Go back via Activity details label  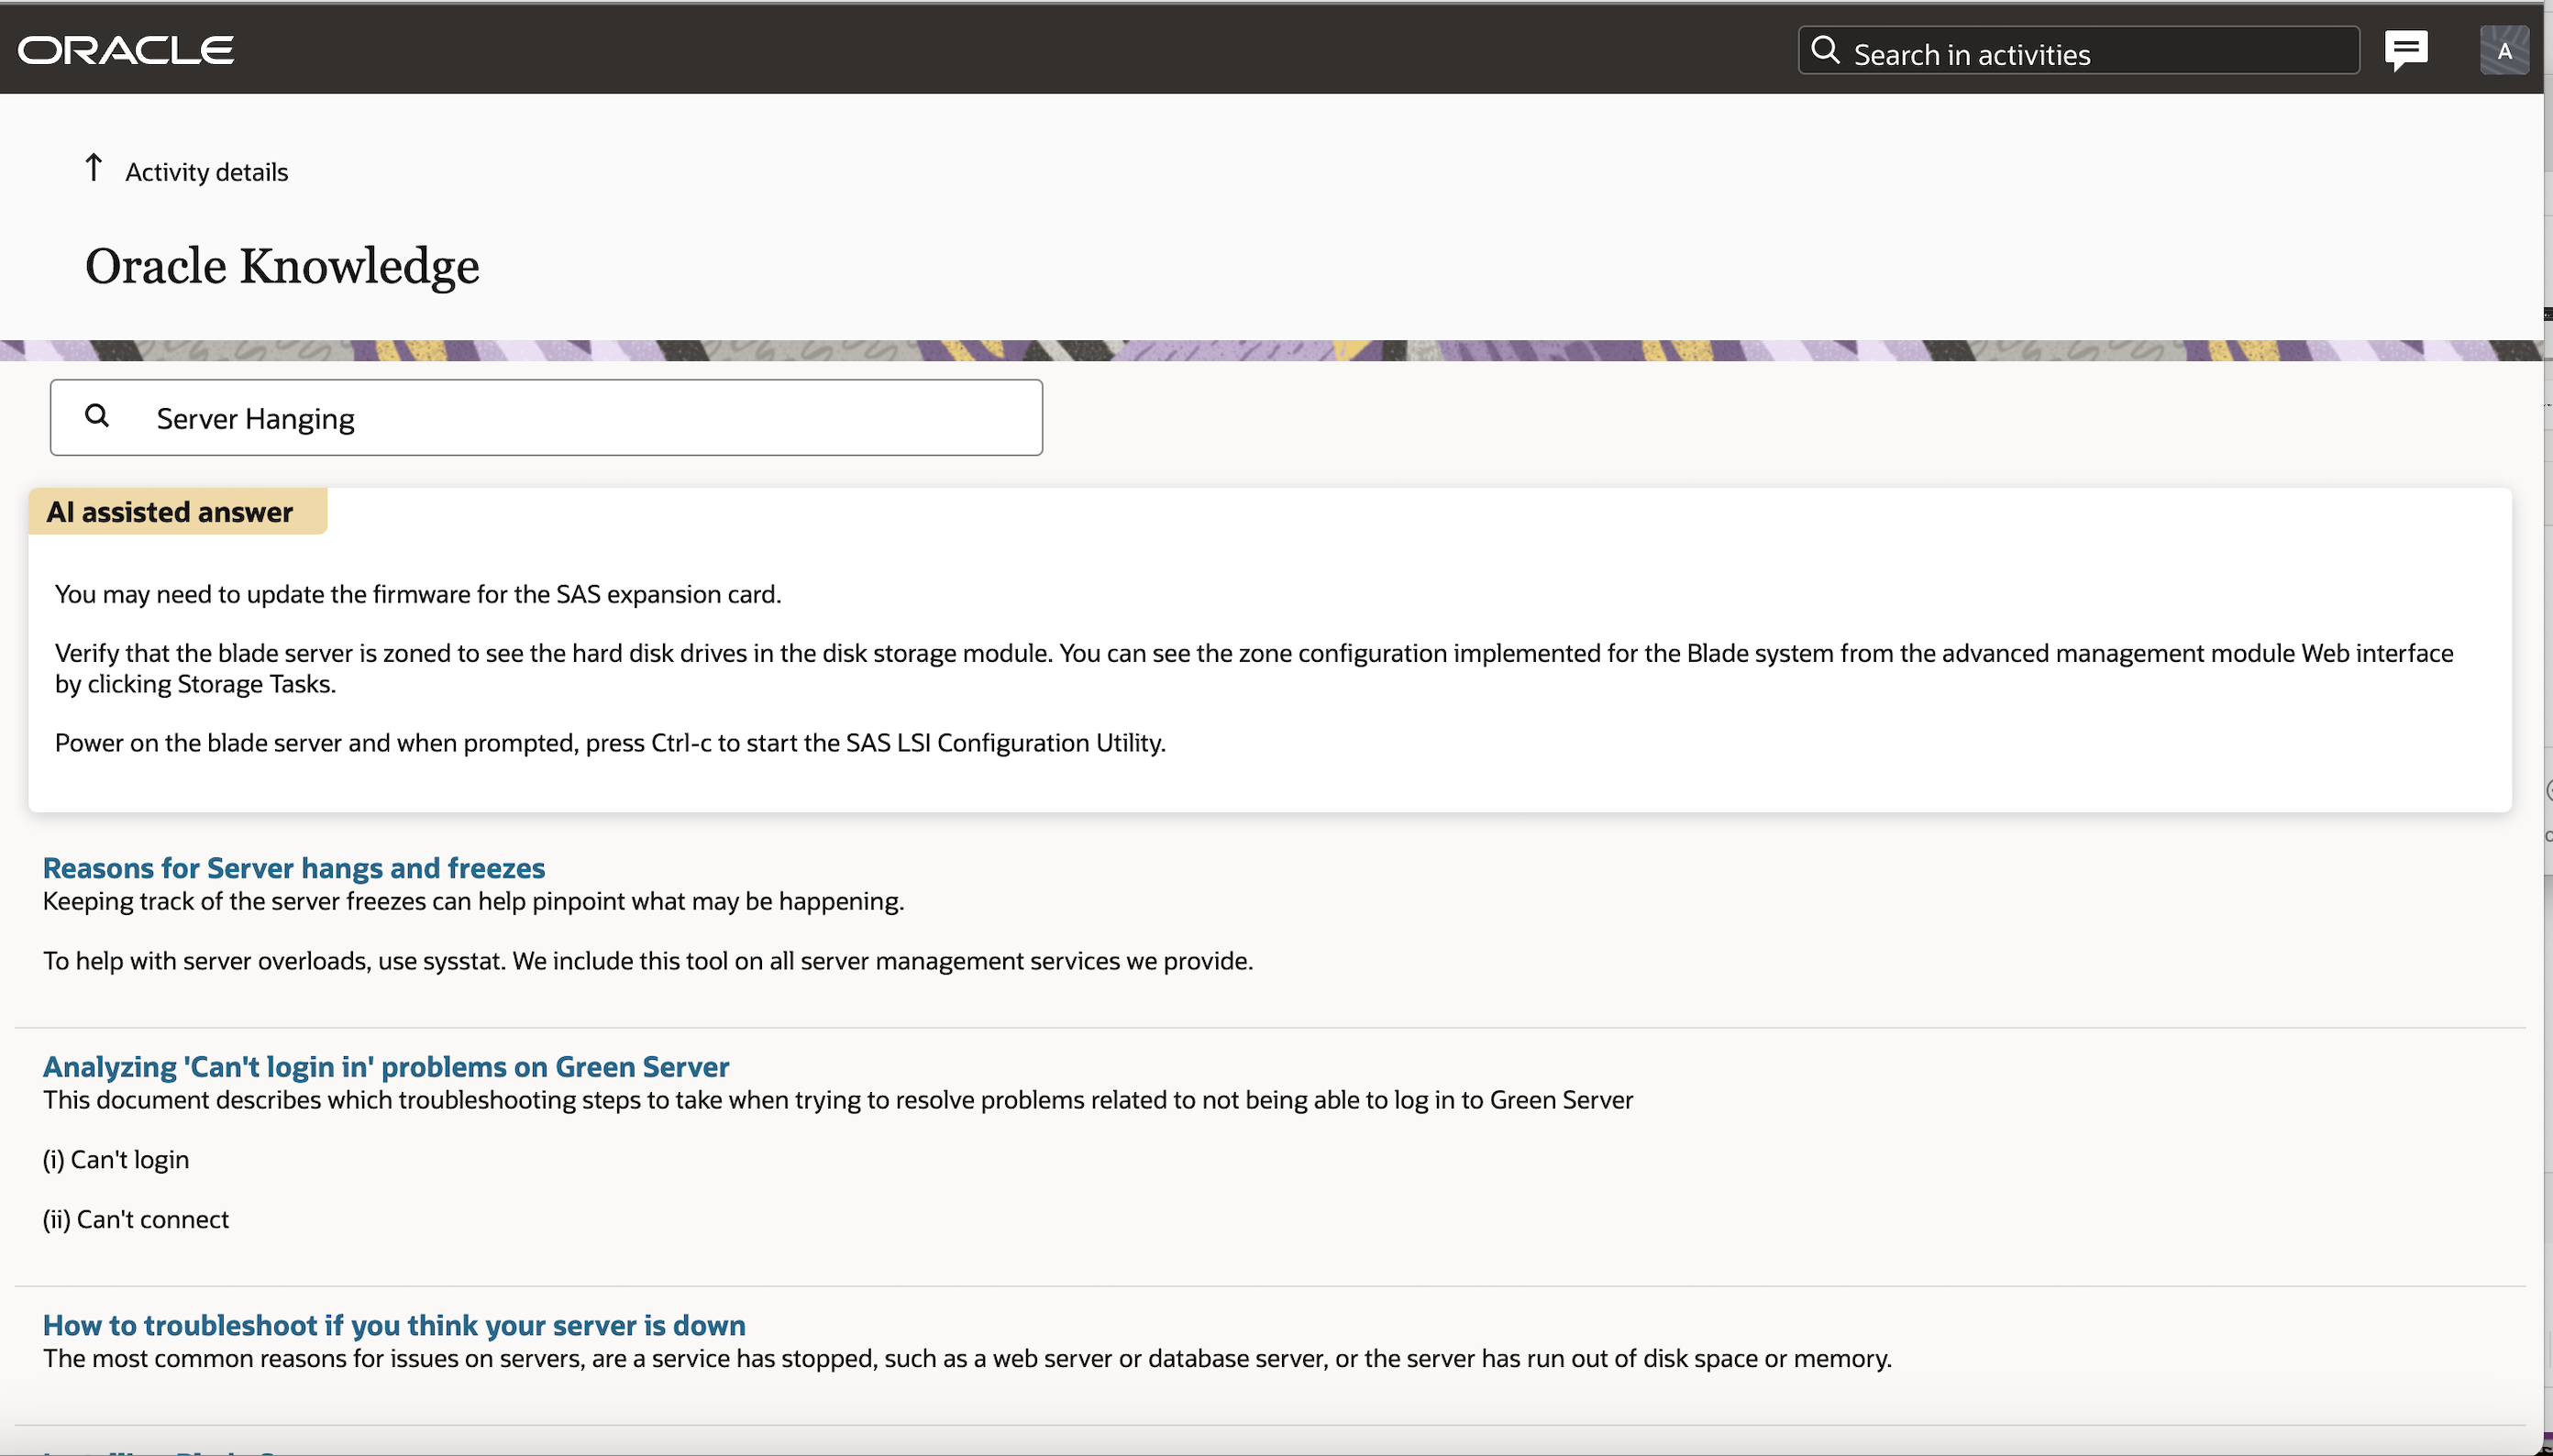point(206,172)
